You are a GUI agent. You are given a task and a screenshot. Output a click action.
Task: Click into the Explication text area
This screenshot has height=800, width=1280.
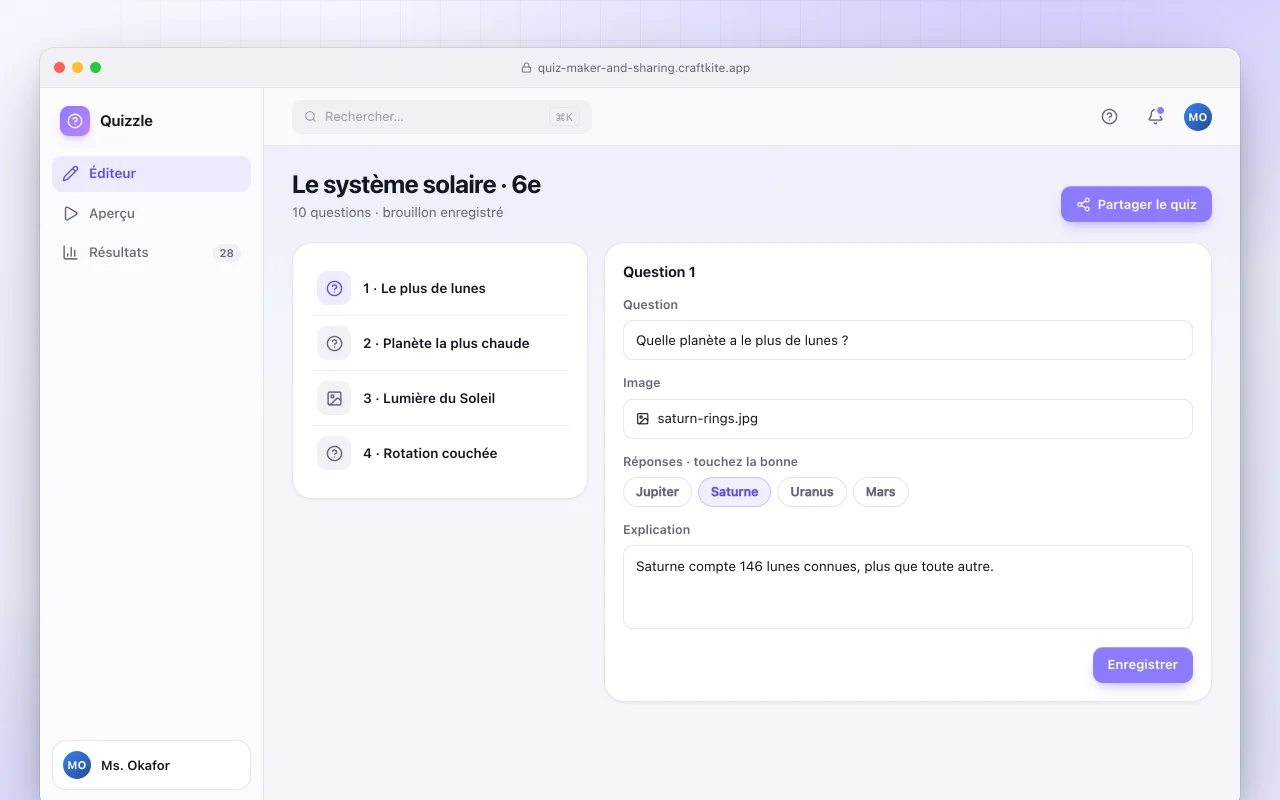click(x=908, y=587)
